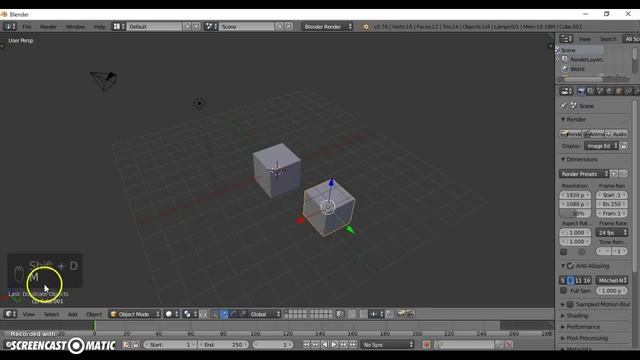Click the Default screen layout name field

click(x=154, y=27)
